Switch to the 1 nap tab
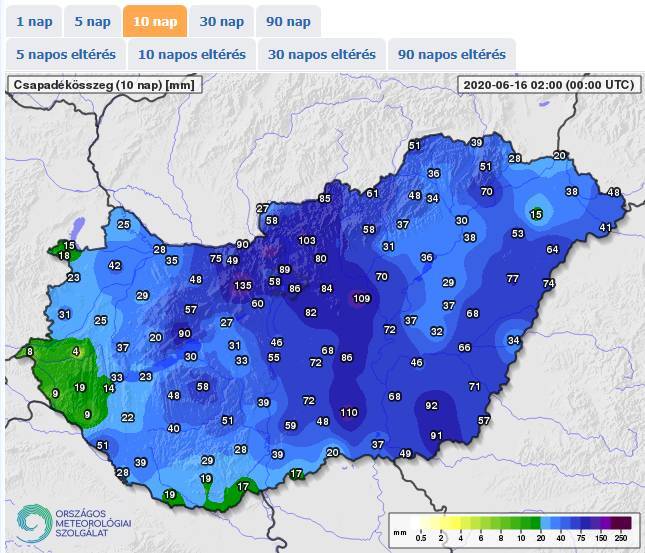 [32, 21]
